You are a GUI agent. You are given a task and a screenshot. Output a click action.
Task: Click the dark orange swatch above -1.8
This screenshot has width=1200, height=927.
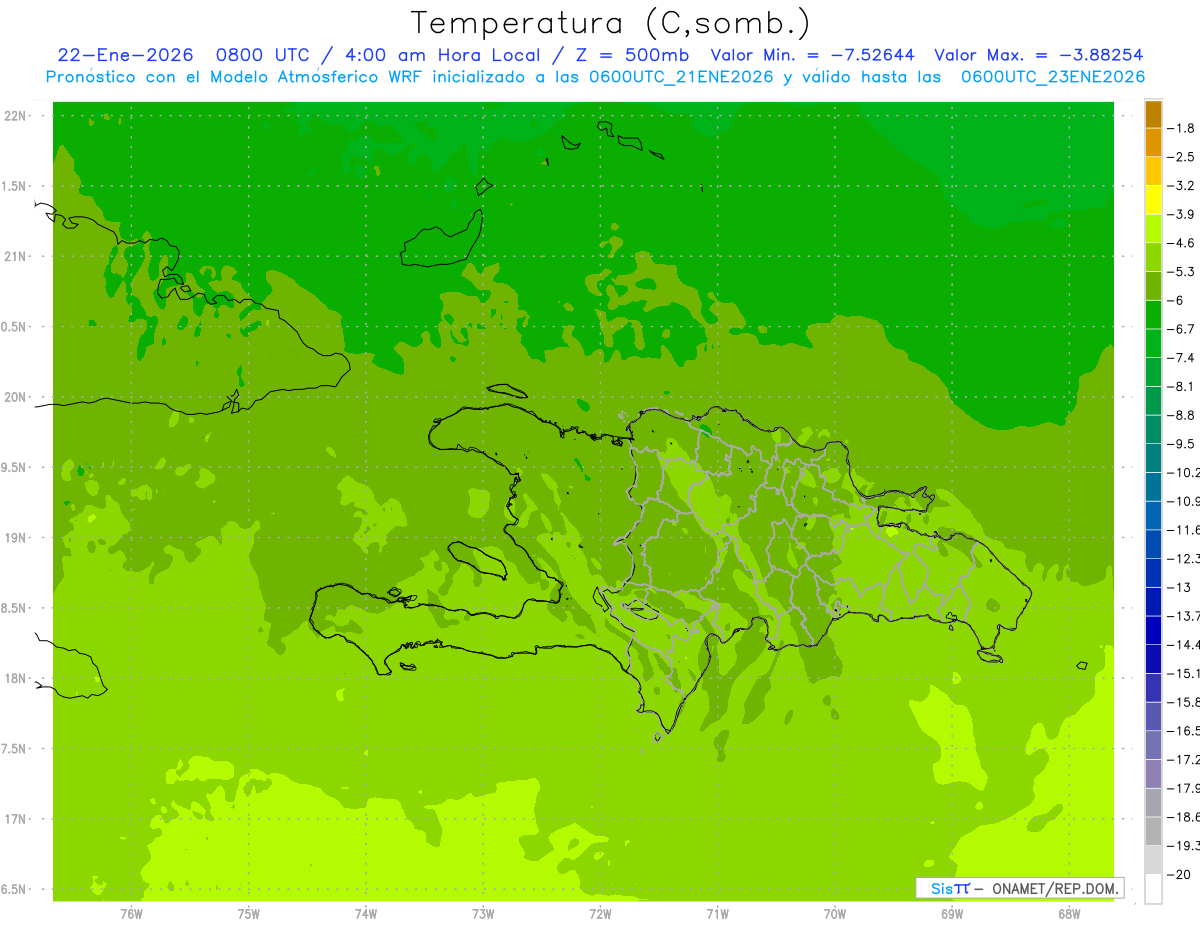click(x=1153, y=115)
